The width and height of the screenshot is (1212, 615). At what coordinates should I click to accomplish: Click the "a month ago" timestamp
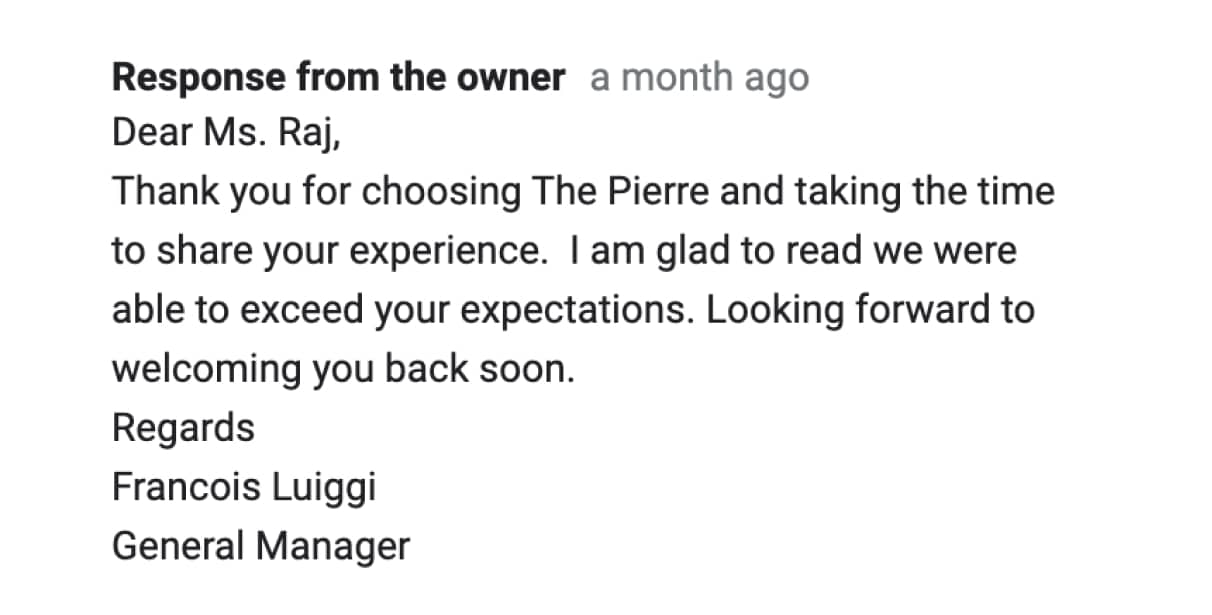[699, 79]
